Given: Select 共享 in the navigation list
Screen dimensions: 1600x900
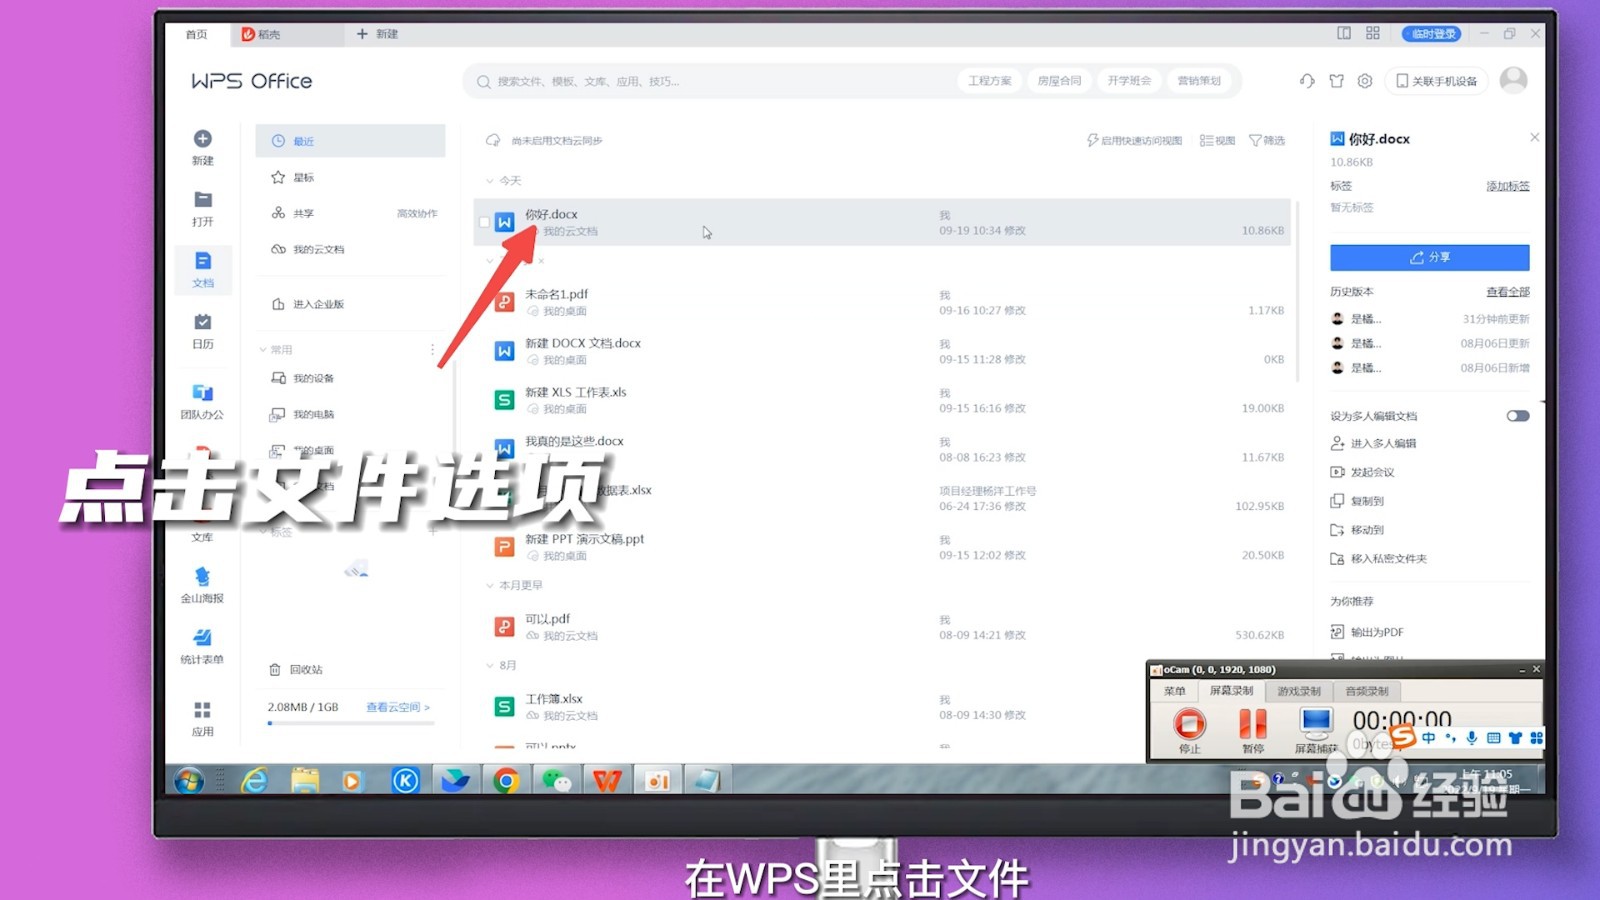Looking at the screenshot, I should (350, 213).
